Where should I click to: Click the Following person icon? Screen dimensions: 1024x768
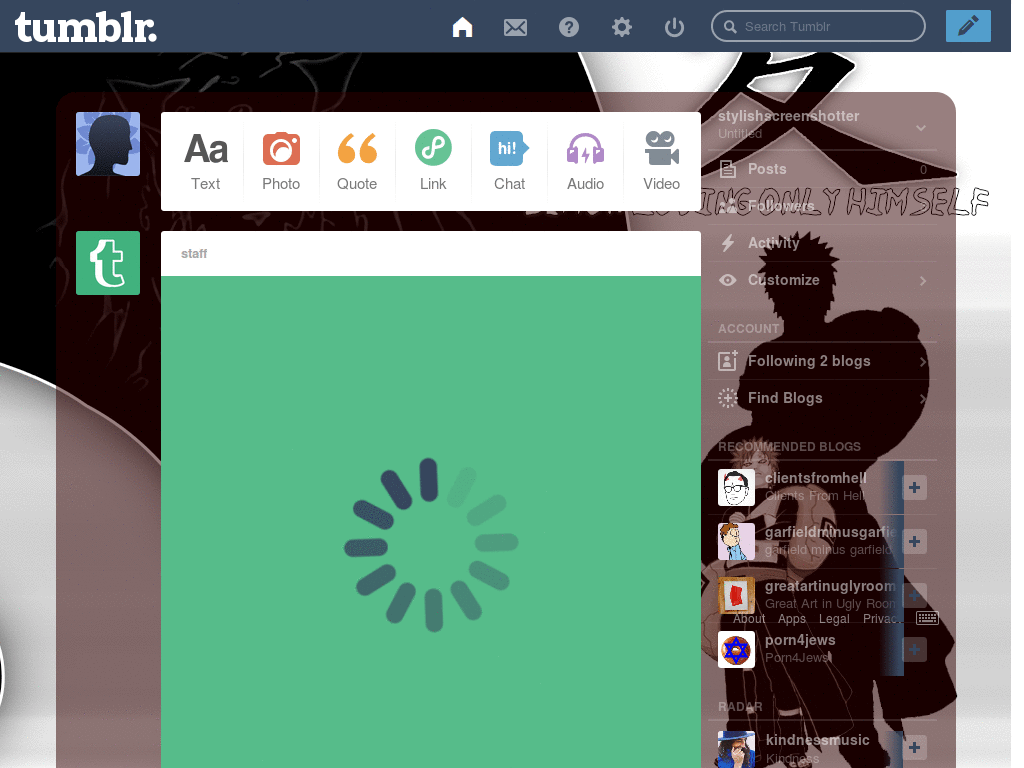728,360
